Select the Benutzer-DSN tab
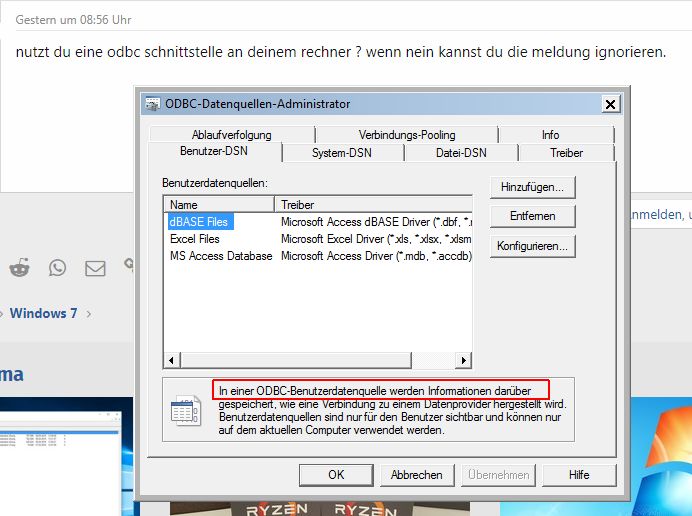Image resolution: width=692 pixels, height=516 pixels. coord(214,151)
